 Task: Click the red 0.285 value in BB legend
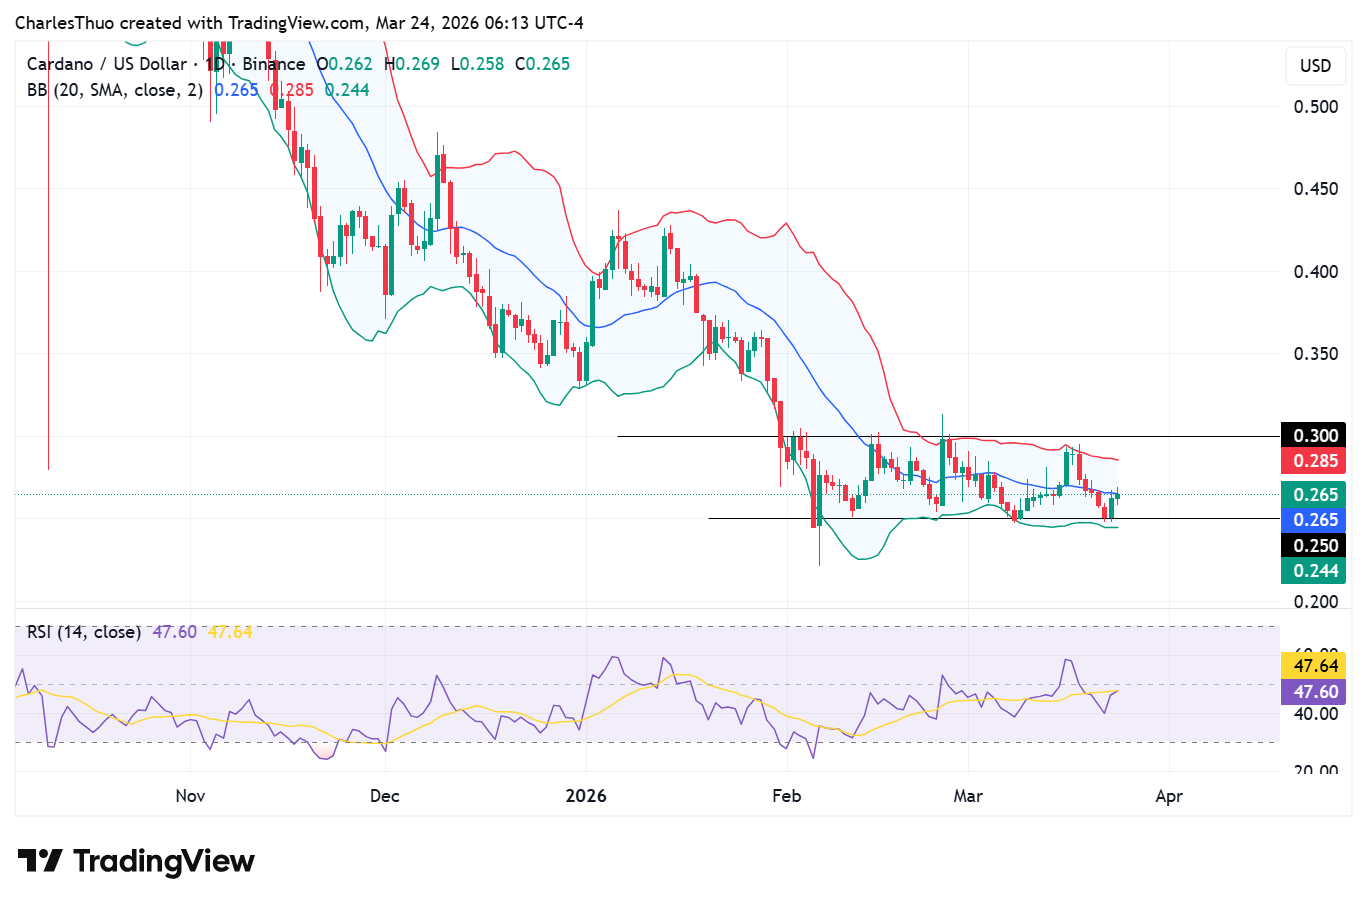292,90
